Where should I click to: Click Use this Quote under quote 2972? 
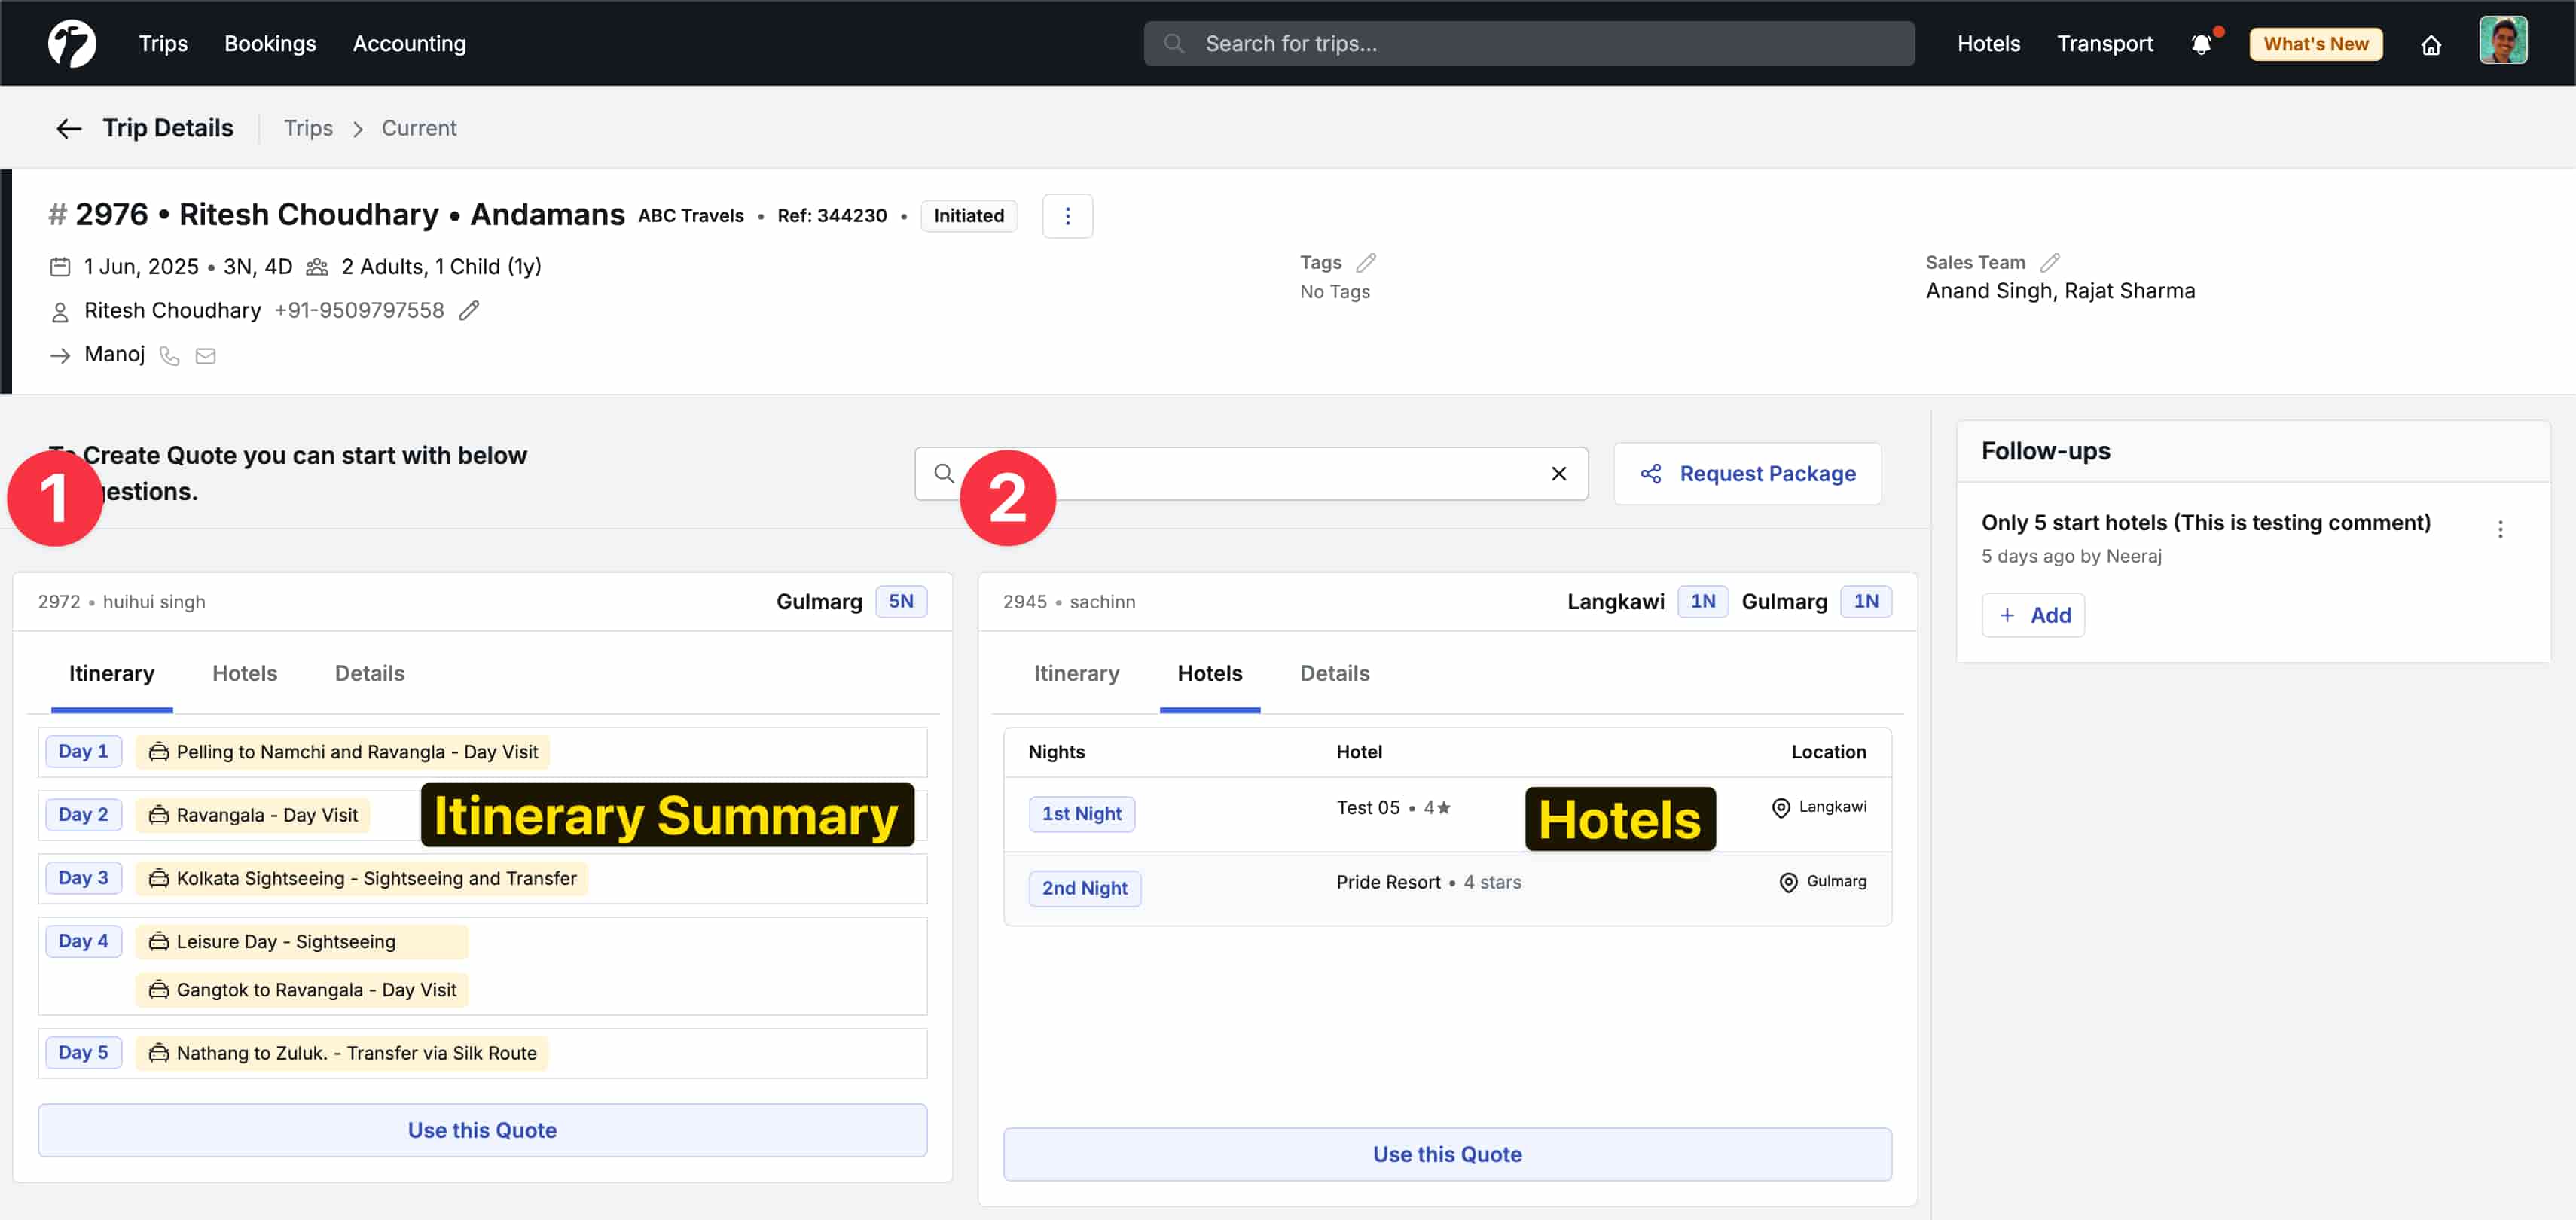(482, 1130)
